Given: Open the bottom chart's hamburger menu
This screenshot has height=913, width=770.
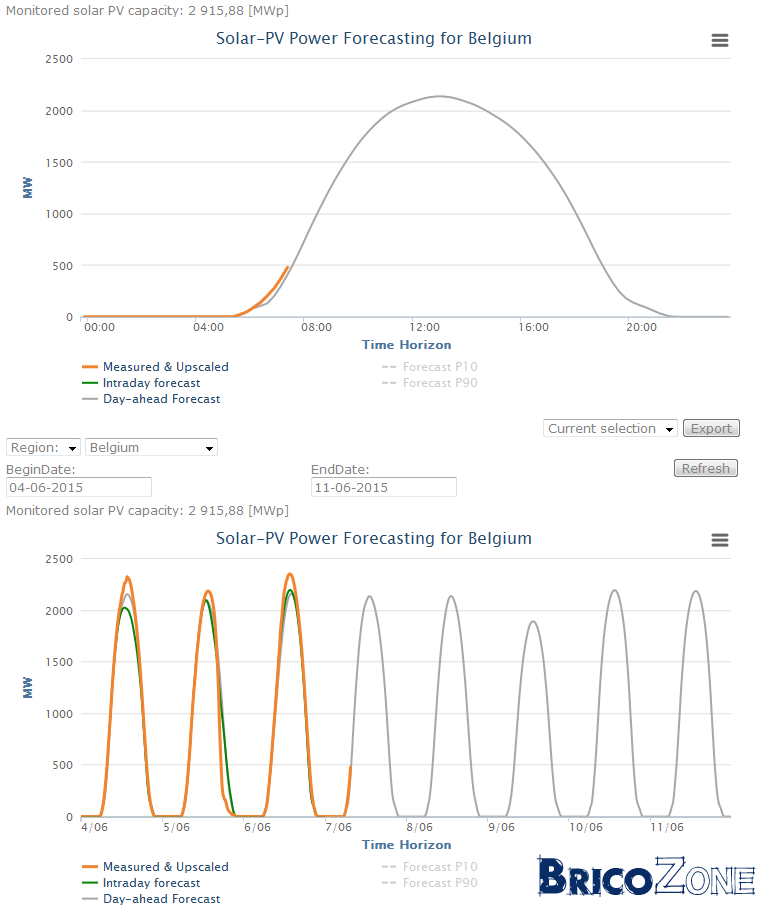Looking at the screenshot, I should tap(720, 540).
